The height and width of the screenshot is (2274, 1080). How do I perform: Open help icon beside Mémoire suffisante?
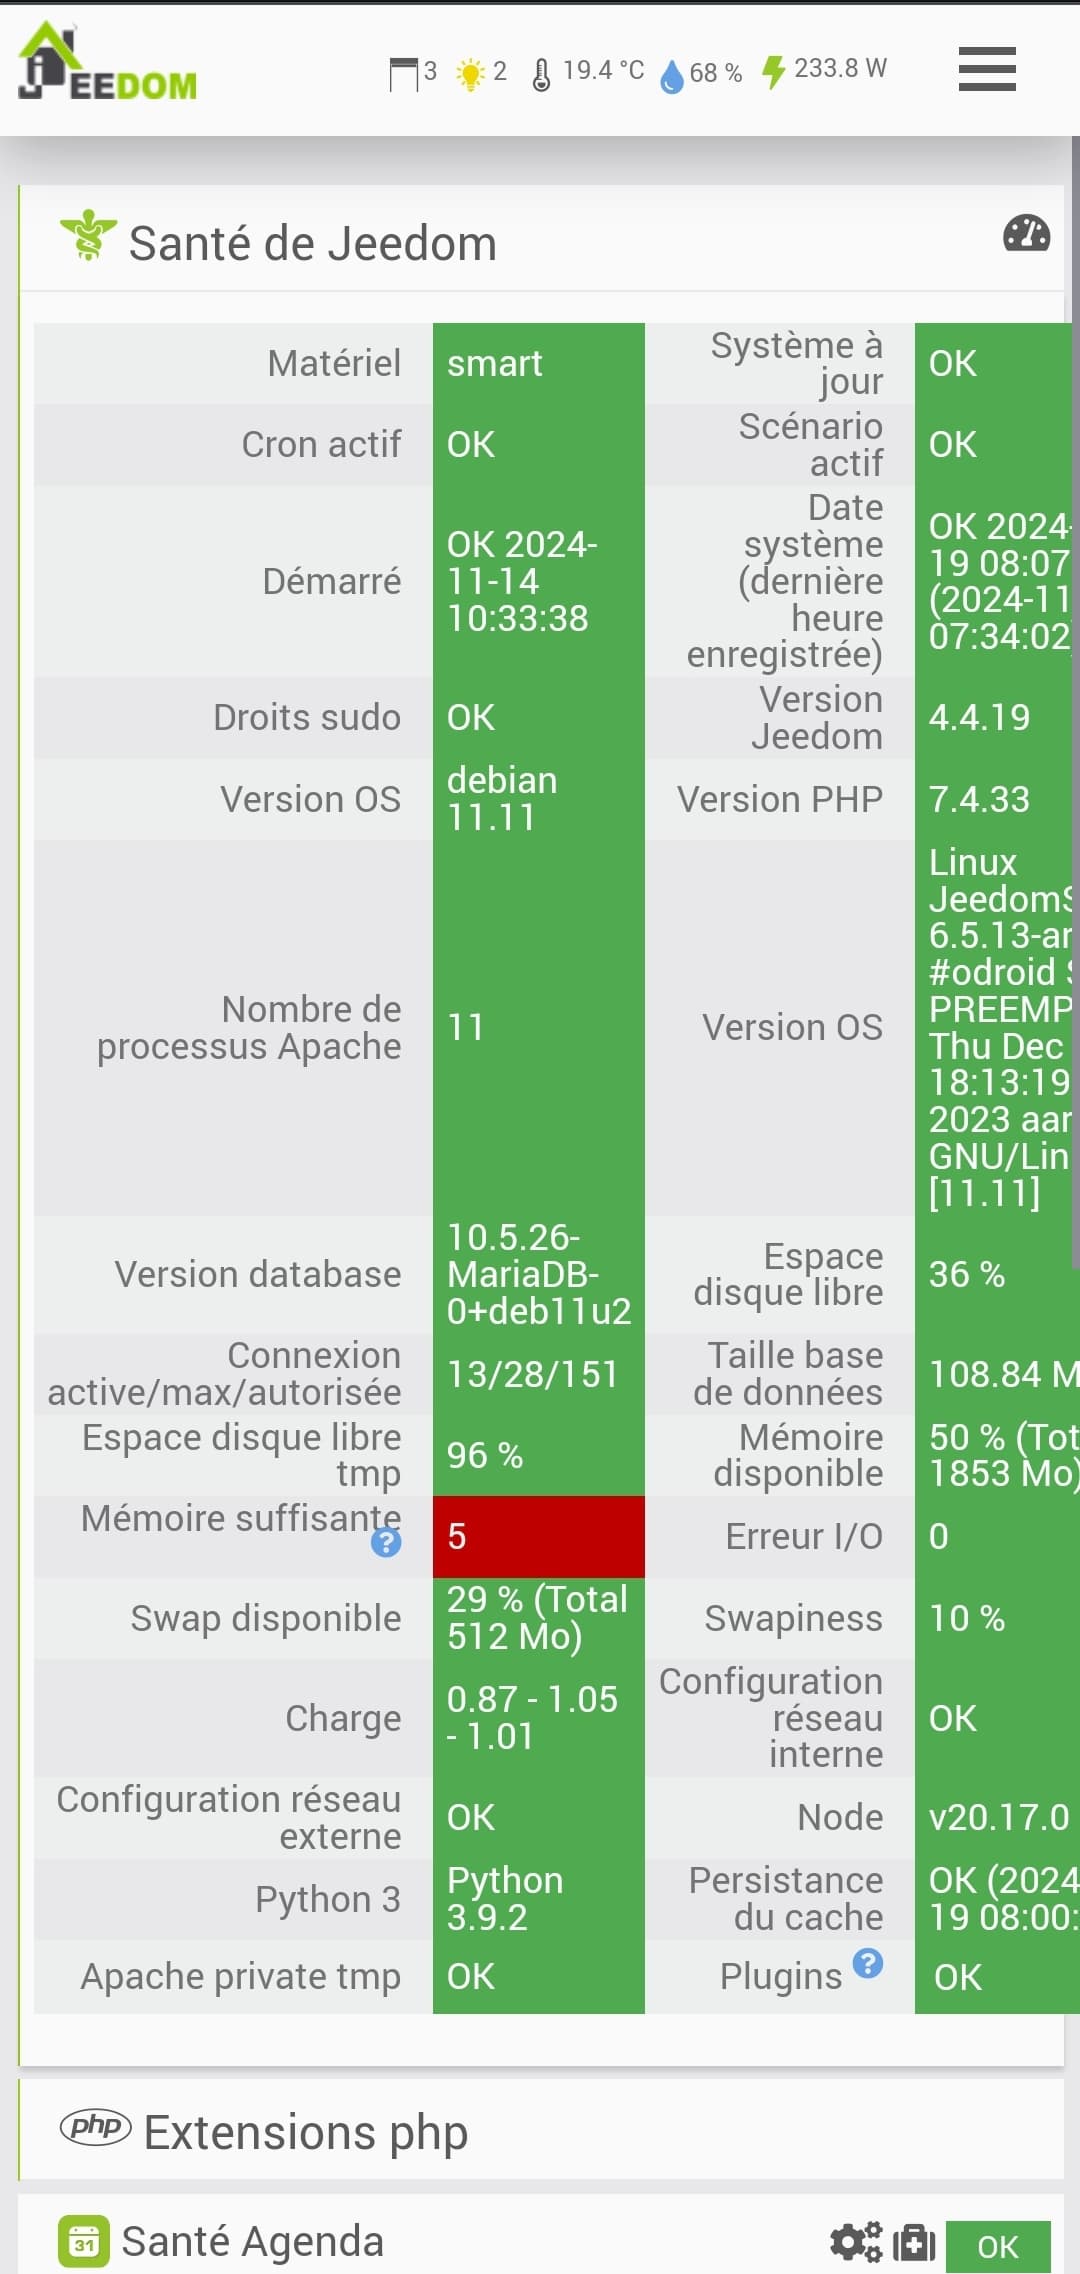386,1543
